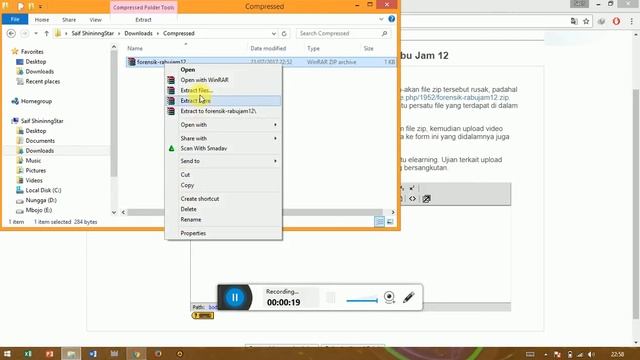Select Saif ShiningStar in address breadcrumb
640x360 pixels.
(x=93, y=33)
